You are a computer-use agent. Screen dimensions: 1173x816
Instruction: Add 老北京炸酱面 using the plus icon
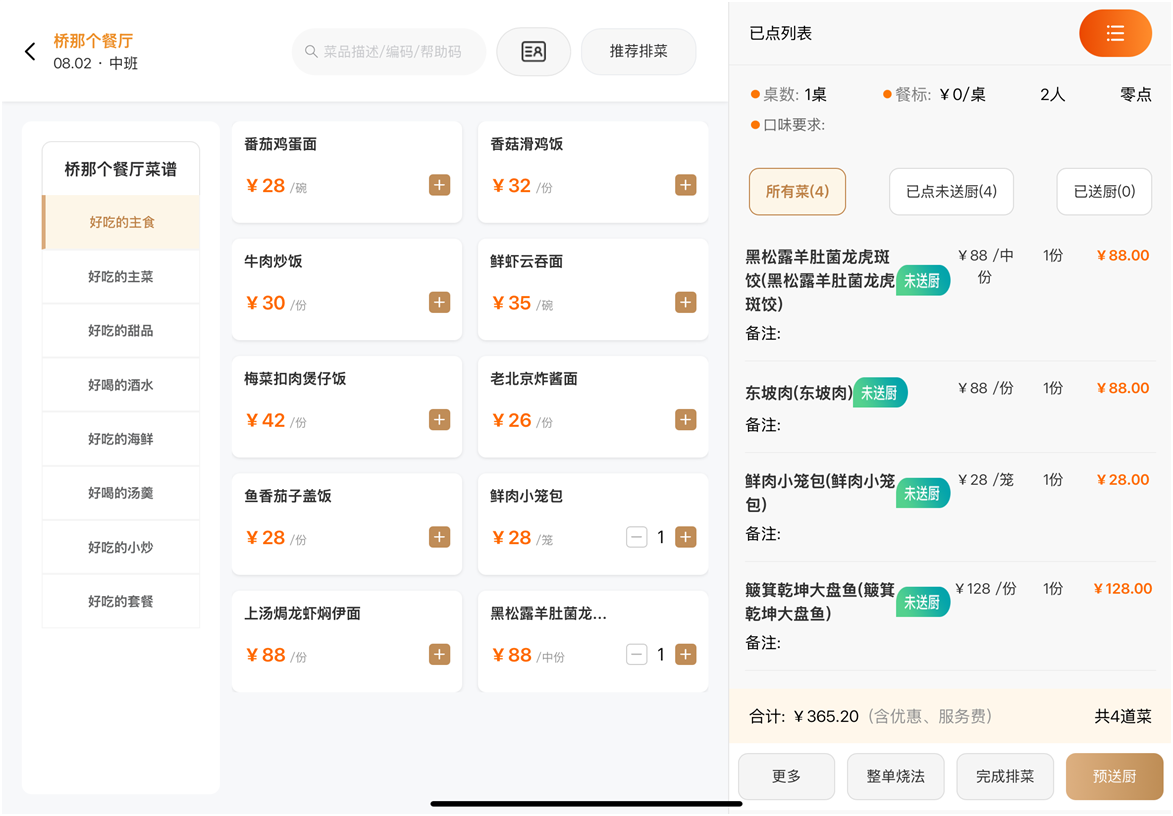(x=685, y=420)
